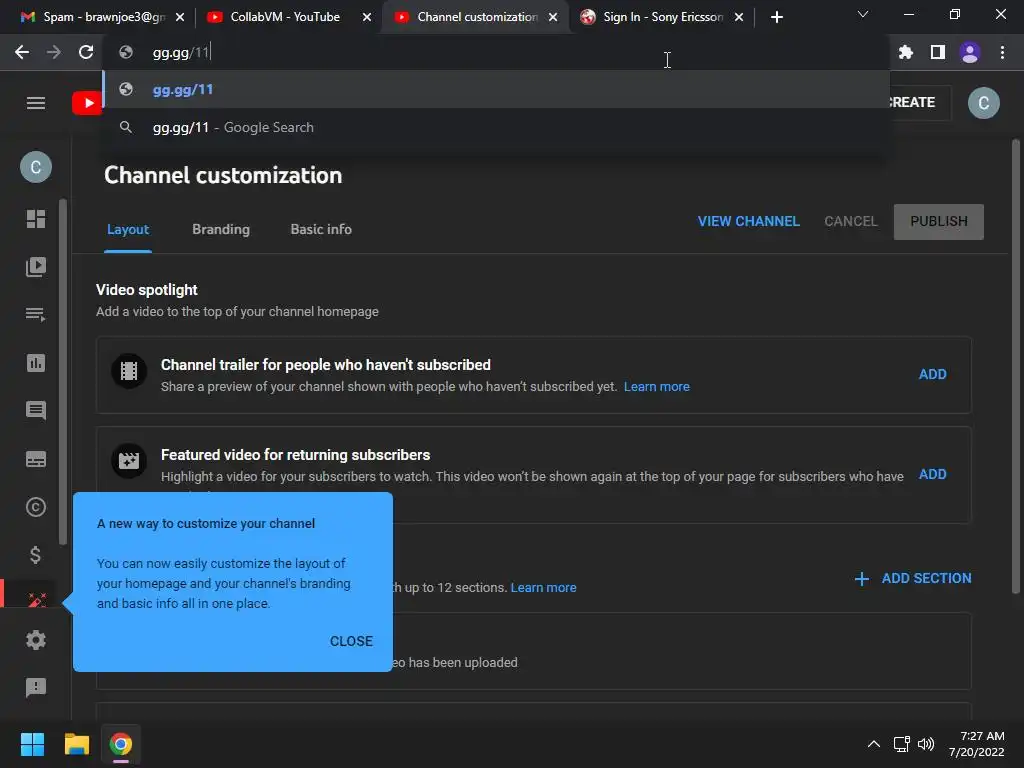Switch to the Basic info tab

[x=321, y=229]
